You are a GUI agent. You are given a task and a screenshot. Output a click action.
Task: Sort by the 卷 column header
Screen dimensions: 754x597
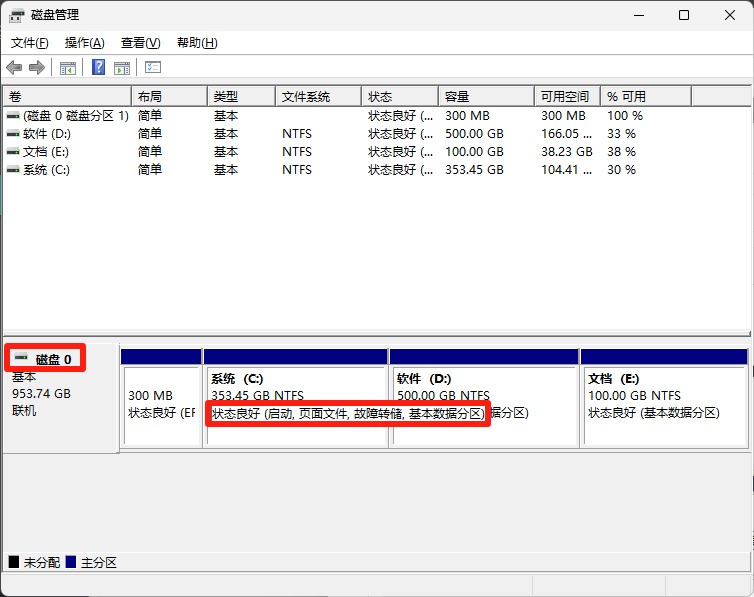(x=67, y=97)
